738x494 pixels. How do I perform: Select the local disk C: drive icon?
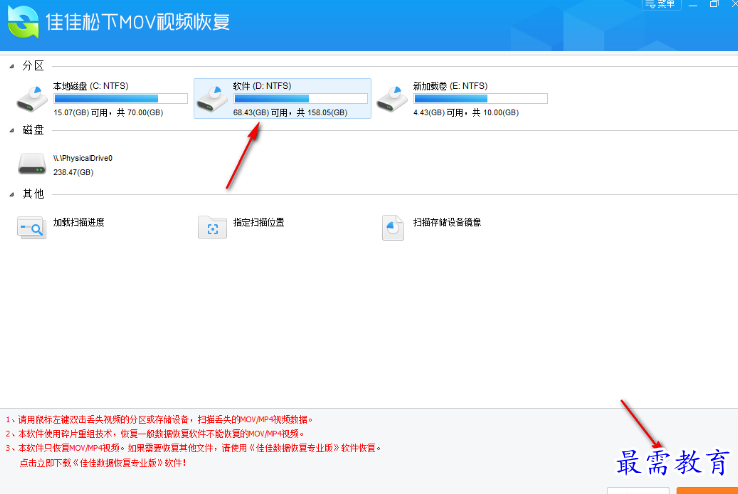(32, 99)
